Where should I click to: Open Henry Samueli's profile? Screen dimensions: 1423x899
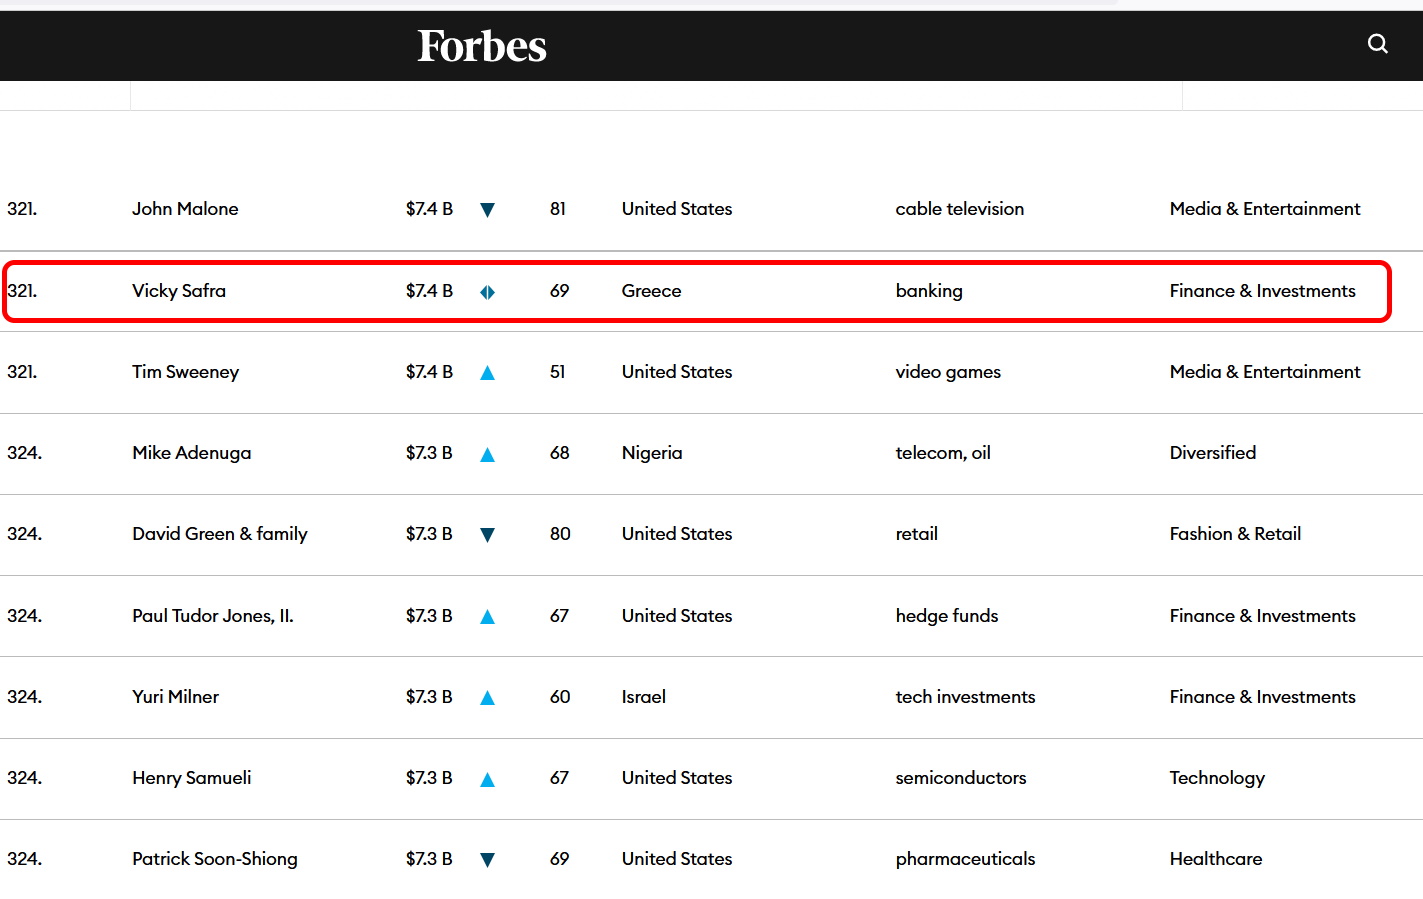(192, 778)
